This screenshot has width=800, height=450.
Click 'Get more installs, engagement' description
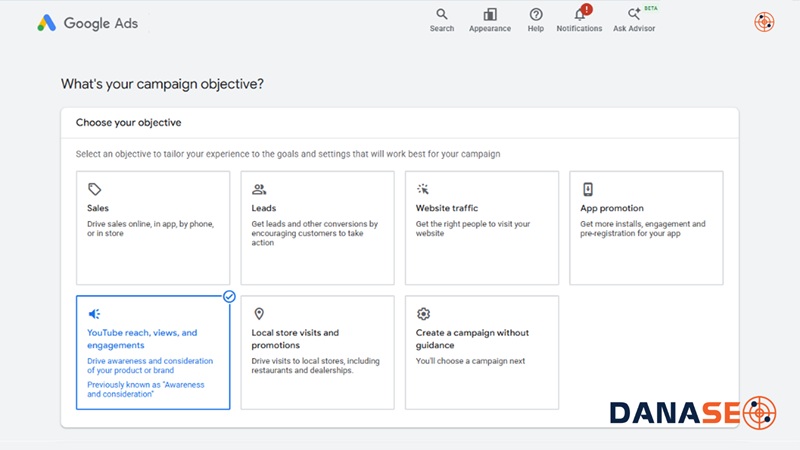642,229
